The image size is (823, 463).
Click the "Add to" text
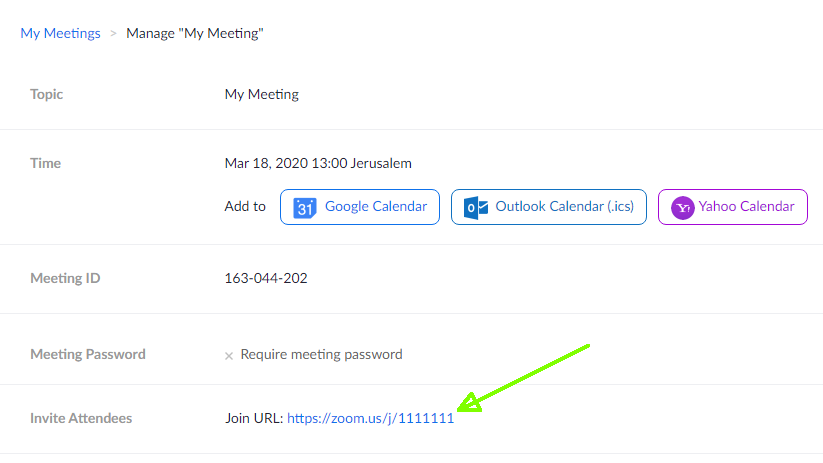coord(245,207)
